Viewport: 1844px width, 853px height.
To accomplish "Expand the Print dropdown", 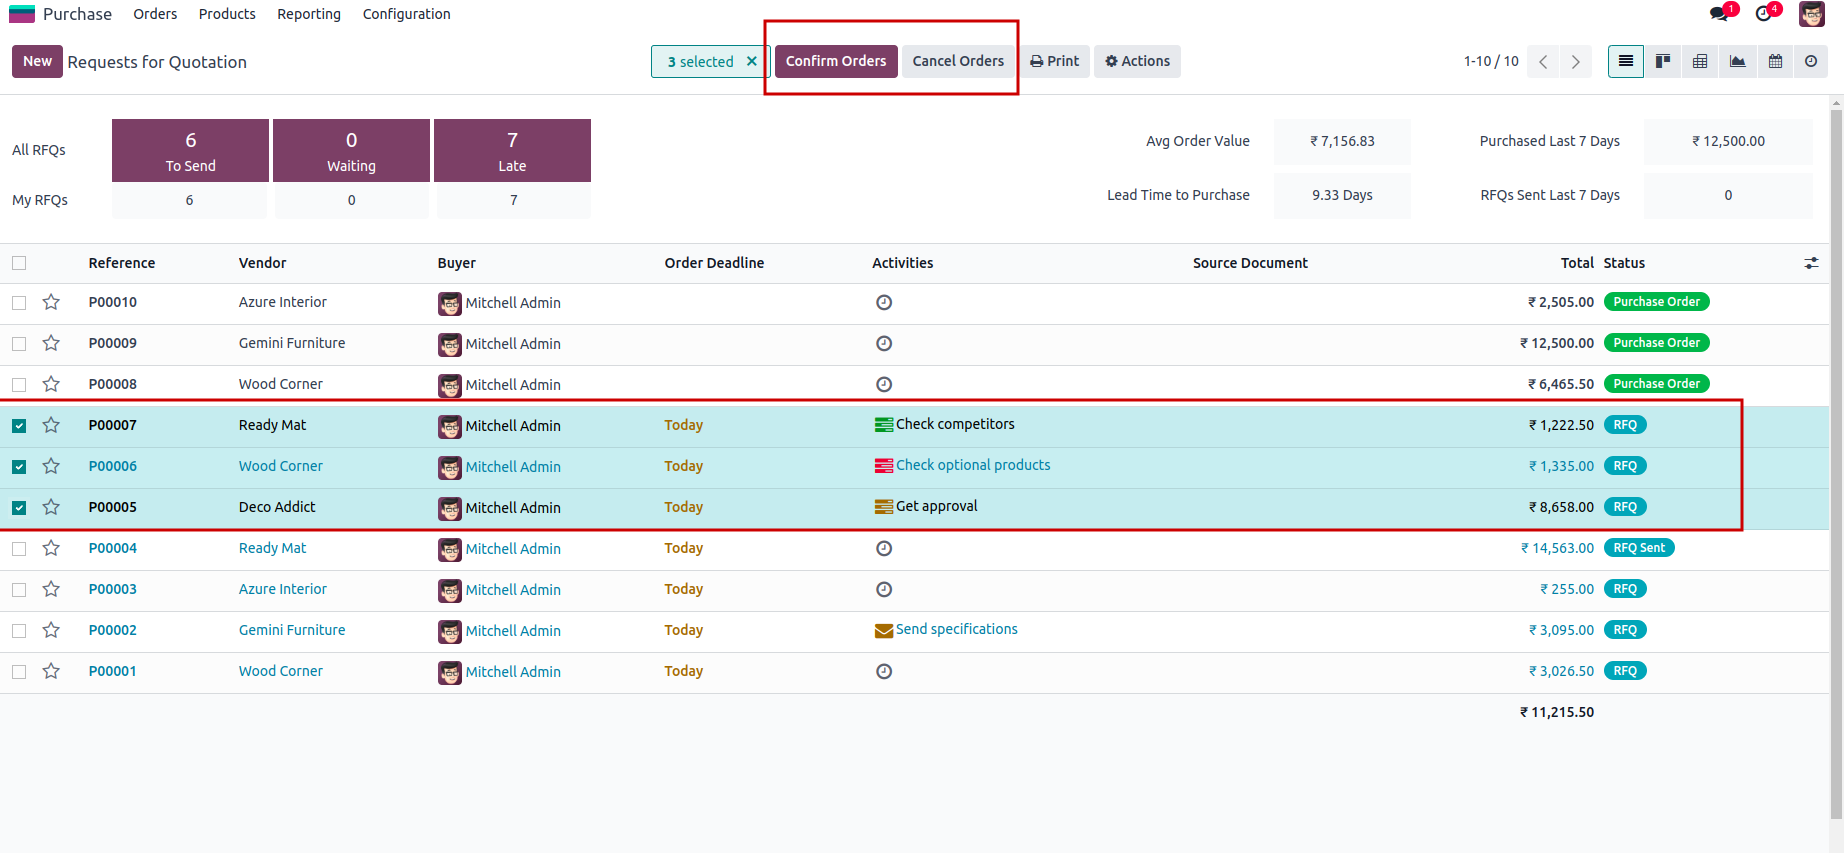I will (x=1055, y=61).
